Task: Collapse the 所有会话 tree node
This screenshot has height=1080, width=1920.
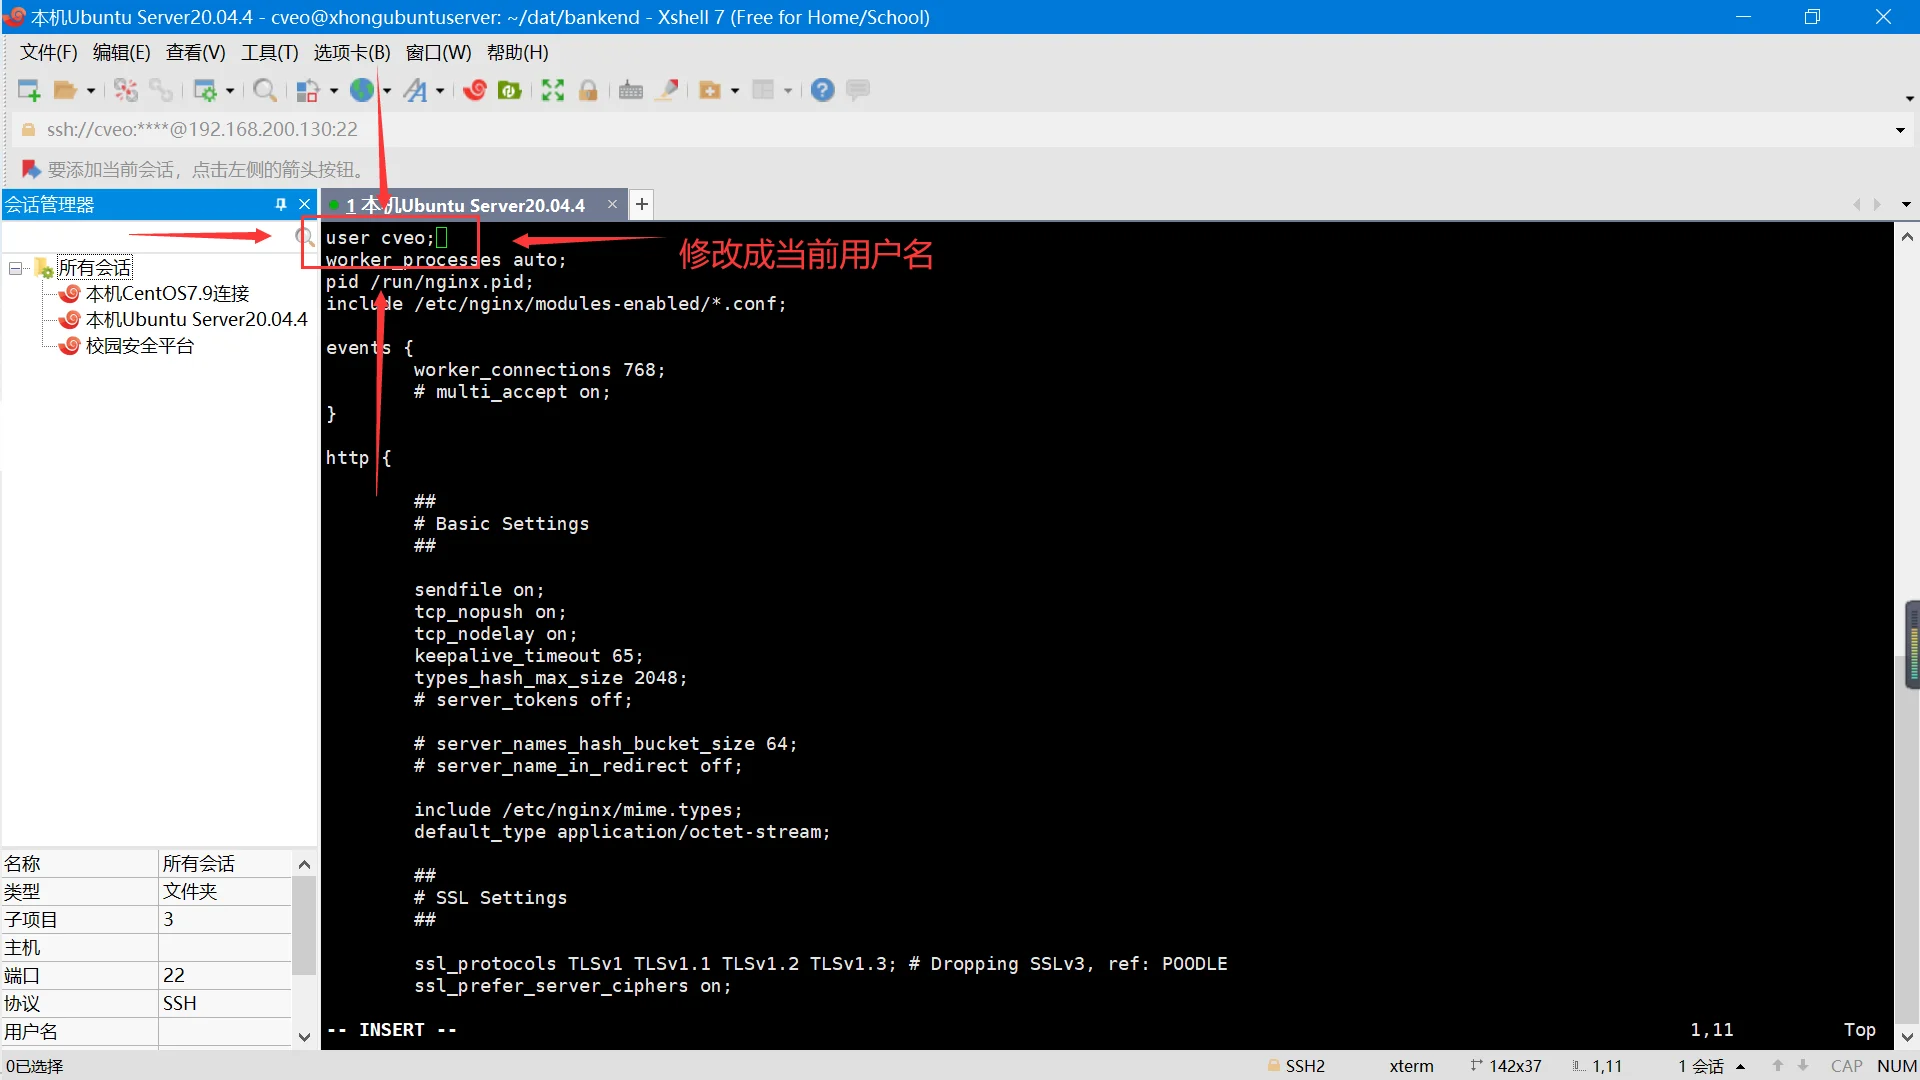Action: [x=16, y=268]
